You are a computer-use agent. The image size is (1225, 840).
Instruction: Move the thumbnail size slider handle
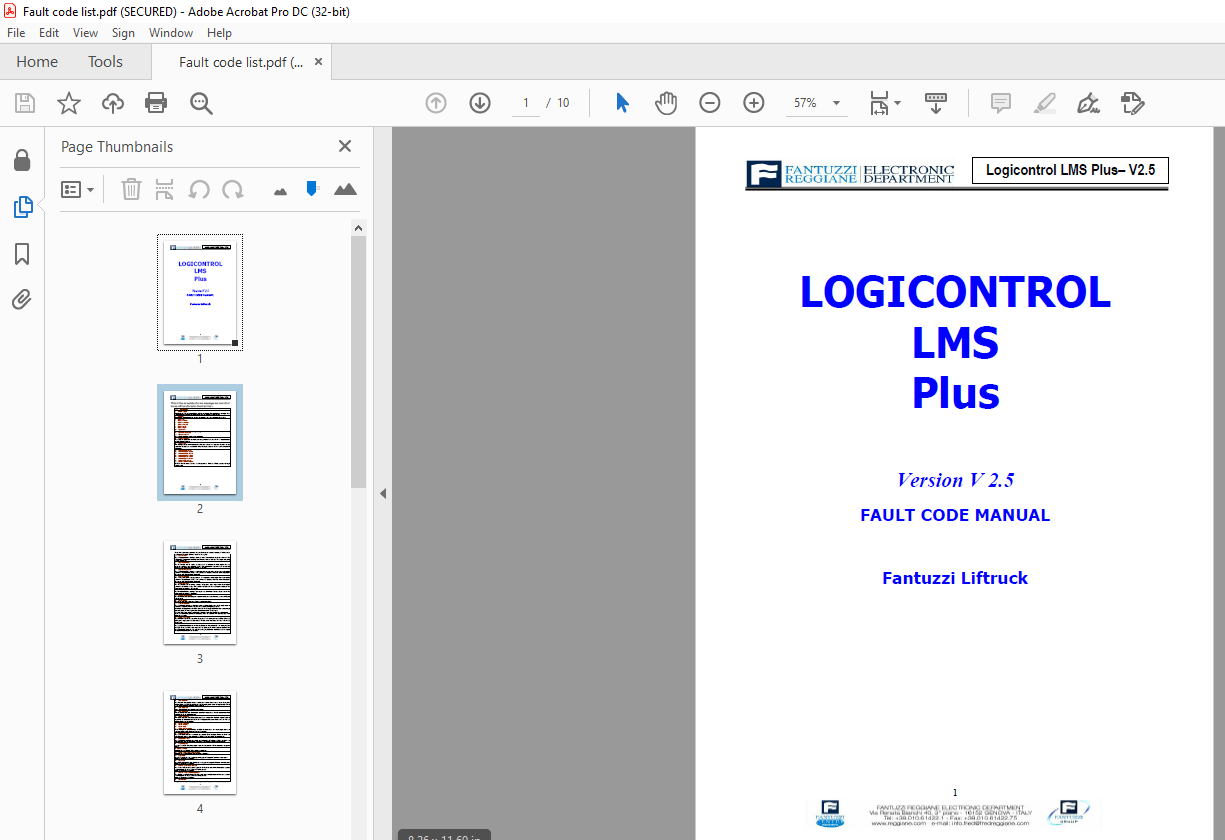pyautogui.click(x=312, y=188)
